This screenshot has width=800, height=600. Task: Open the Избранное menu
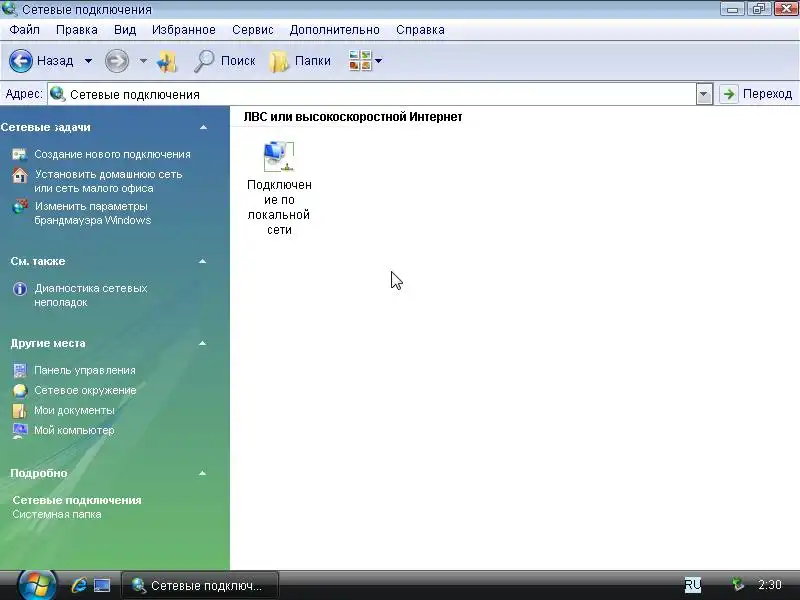click(184, 30)
